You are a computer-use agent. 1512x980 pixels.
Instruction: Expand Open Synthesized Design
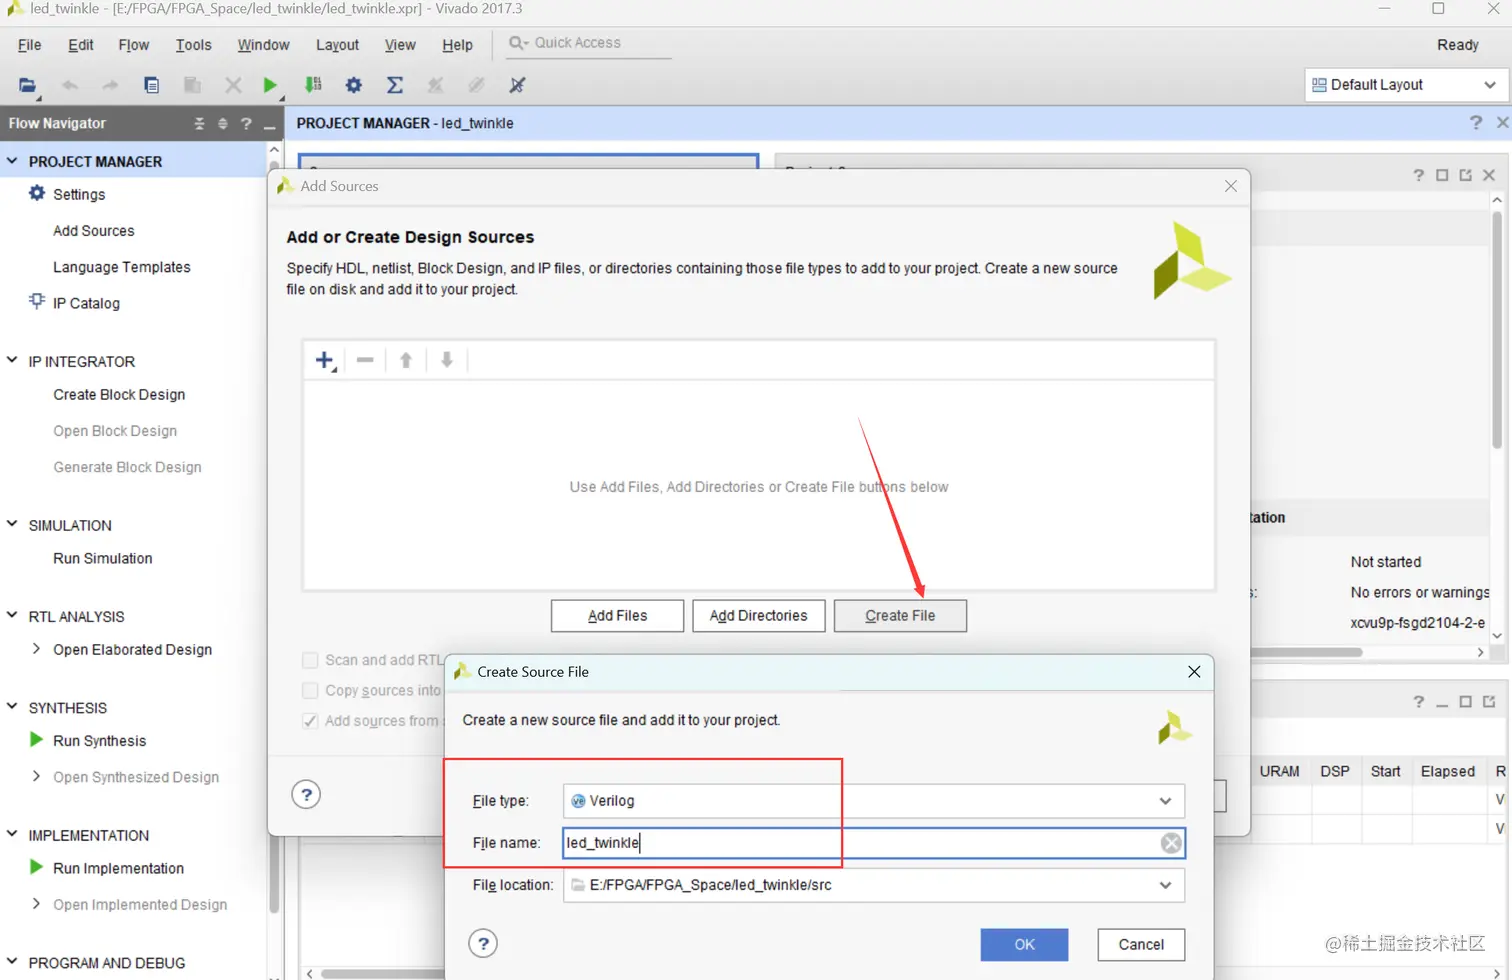point(36,776)
